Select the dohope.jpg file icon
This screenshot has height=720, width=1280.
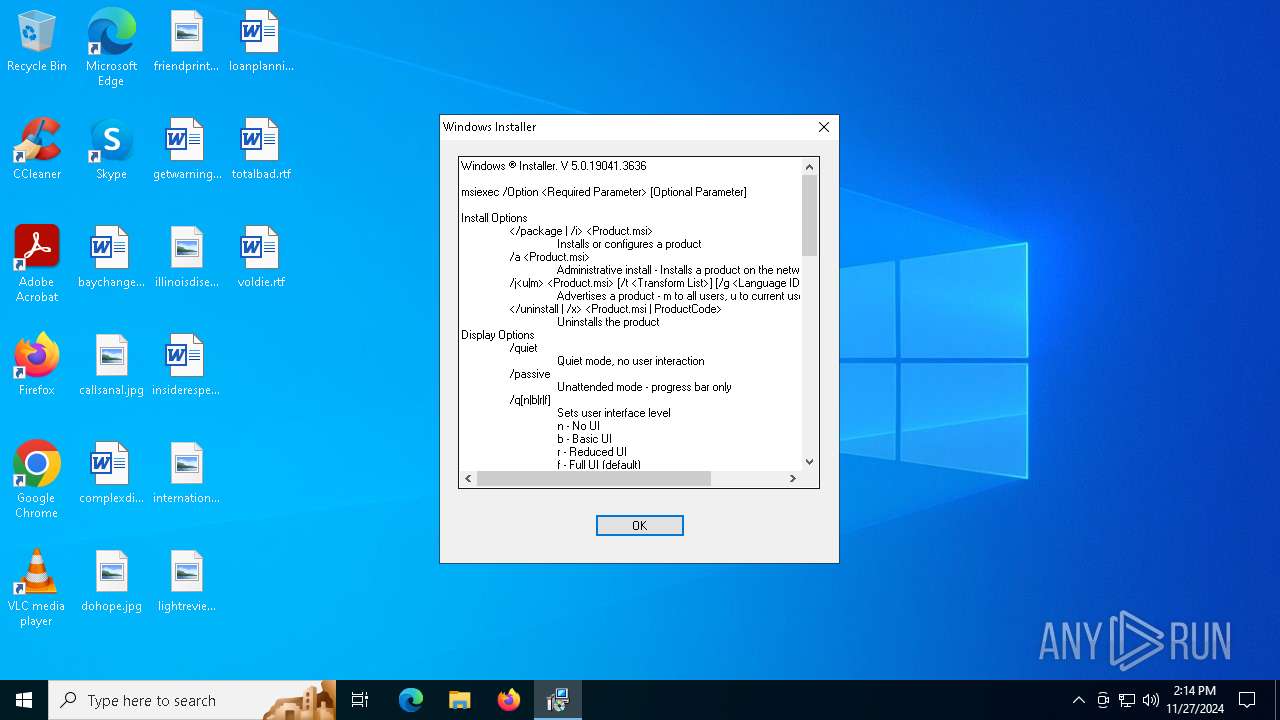[111, 582]
